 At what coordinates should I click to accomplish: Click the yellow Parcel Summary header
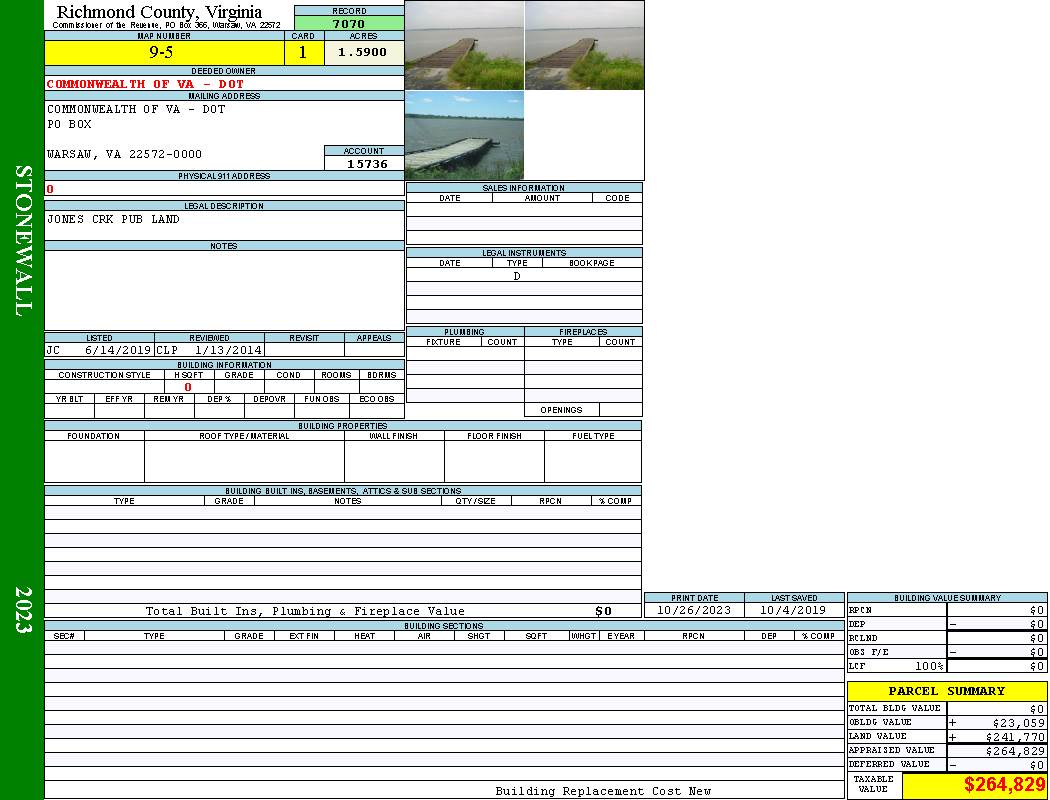tap(946, 691)
